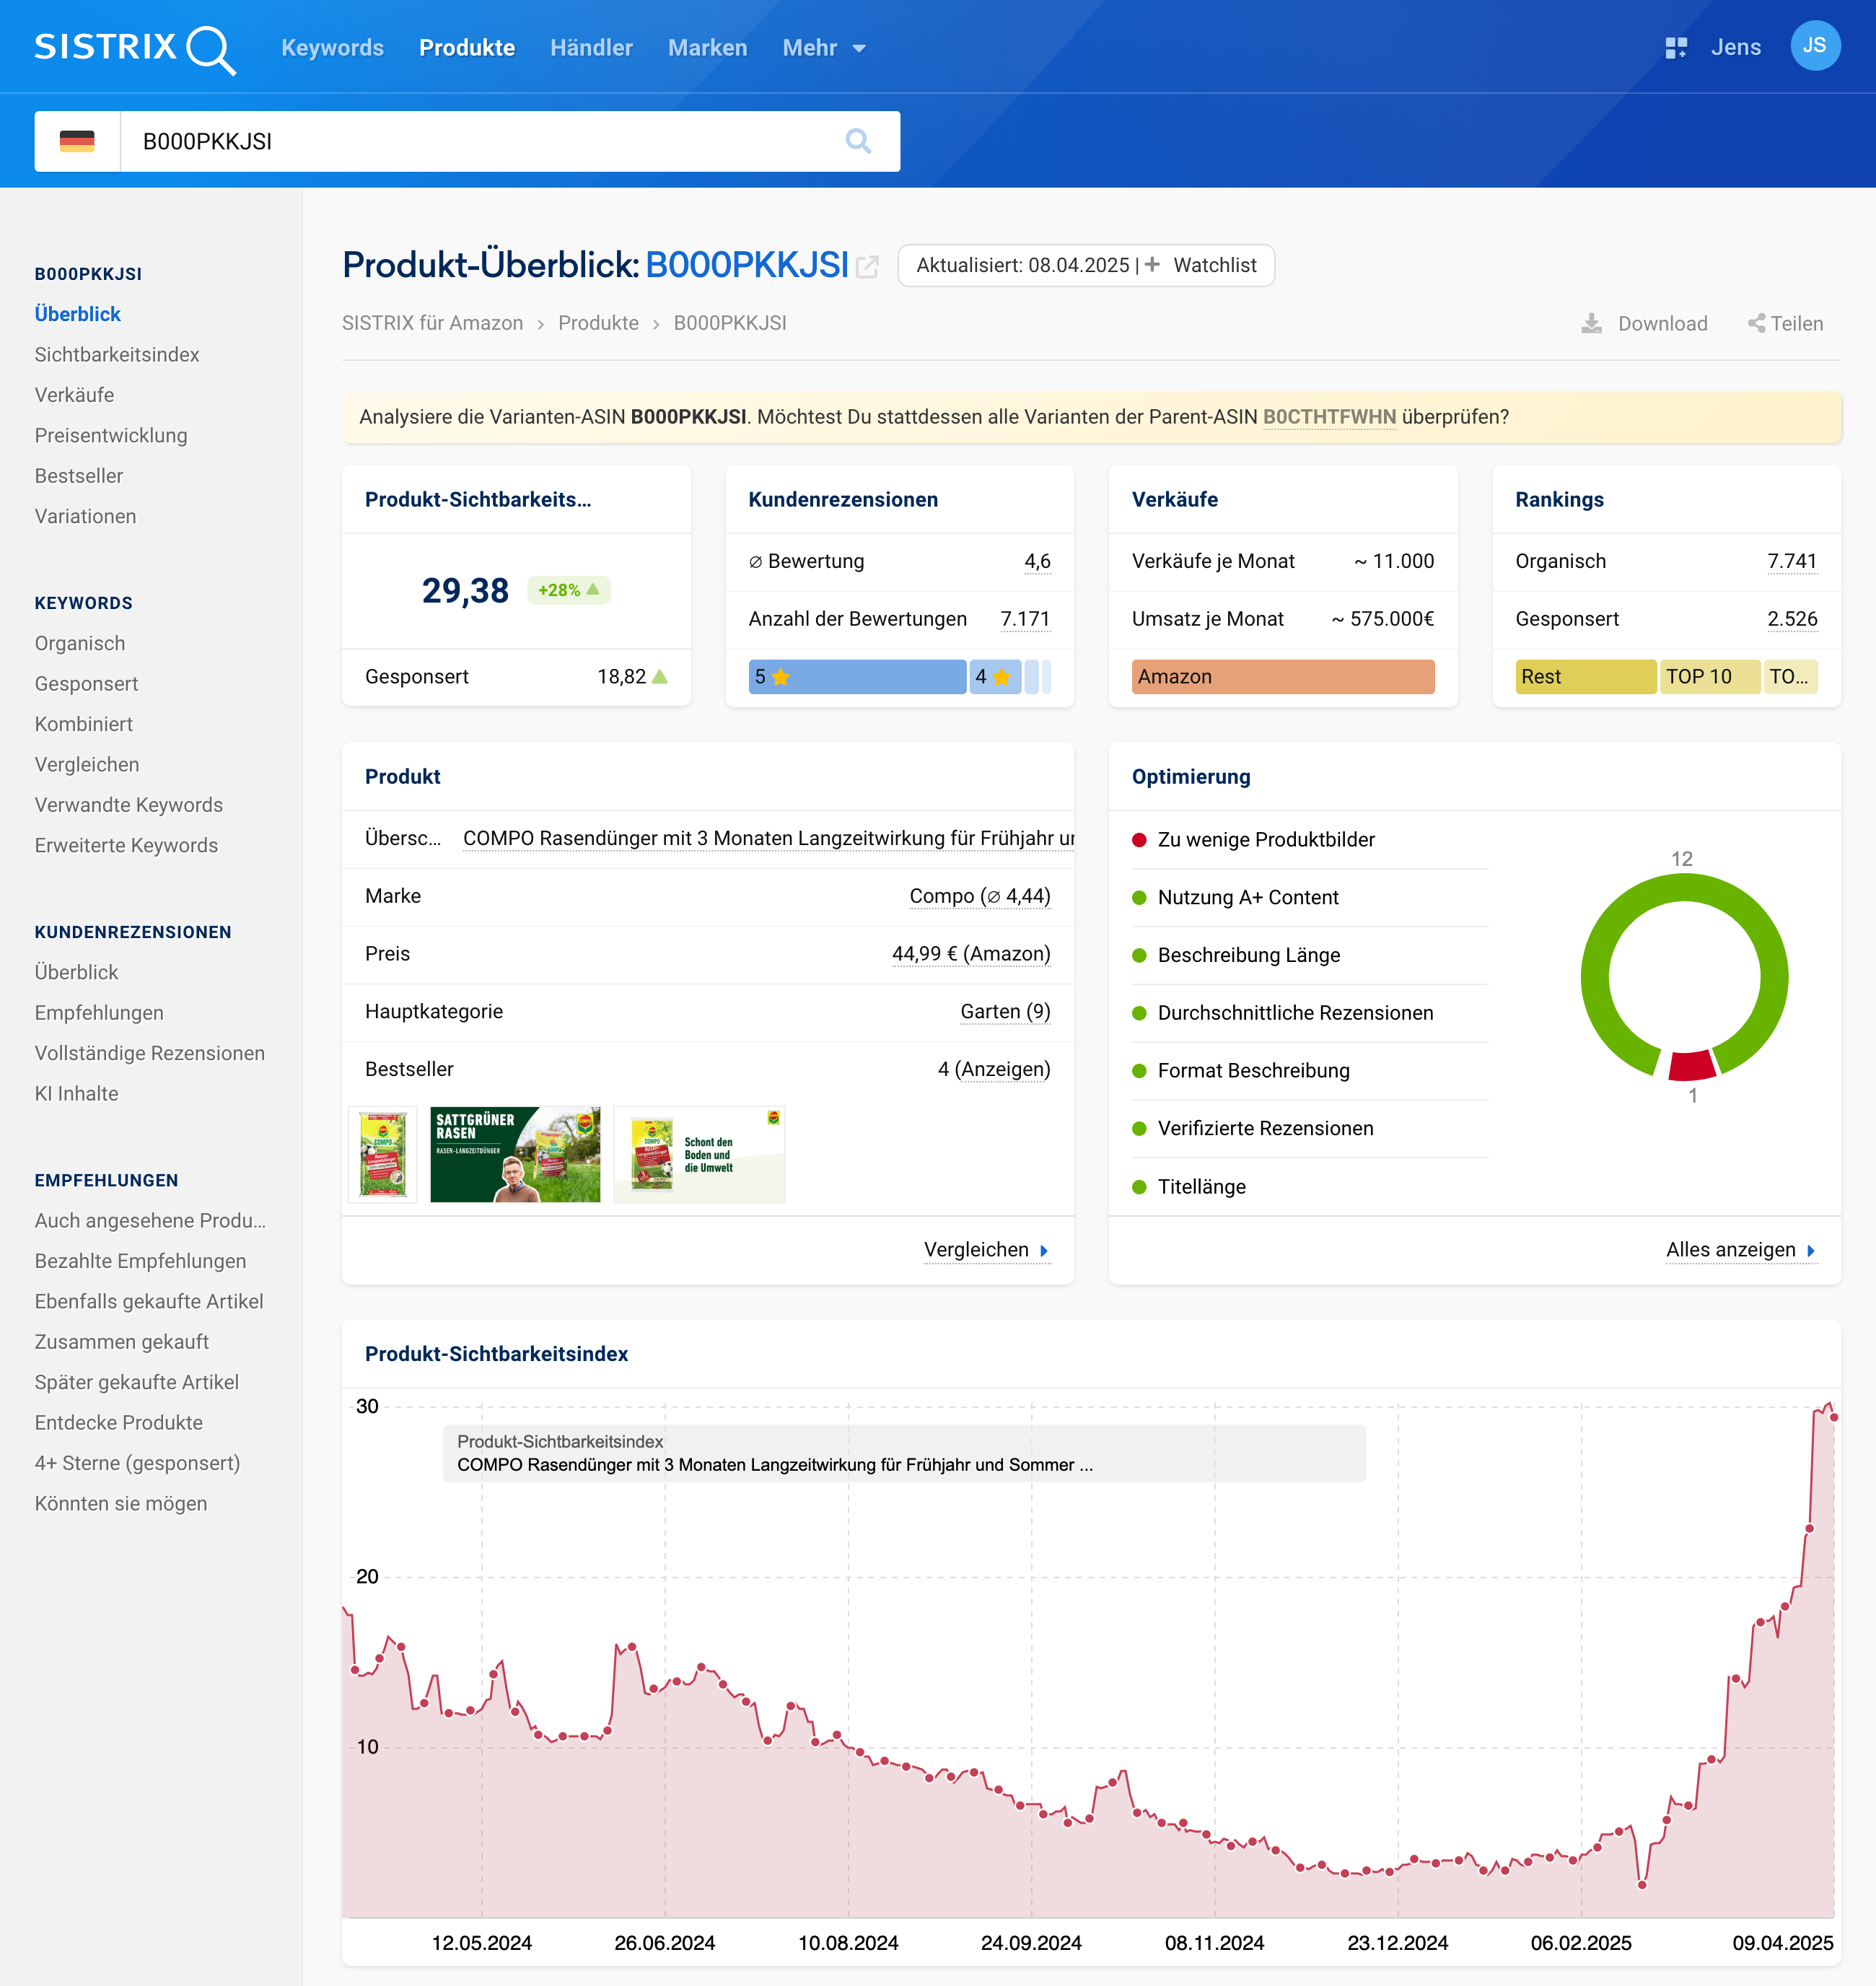Click the external link icon next to ASIN heading
1876x1986 pixels.
click(867, 267)
